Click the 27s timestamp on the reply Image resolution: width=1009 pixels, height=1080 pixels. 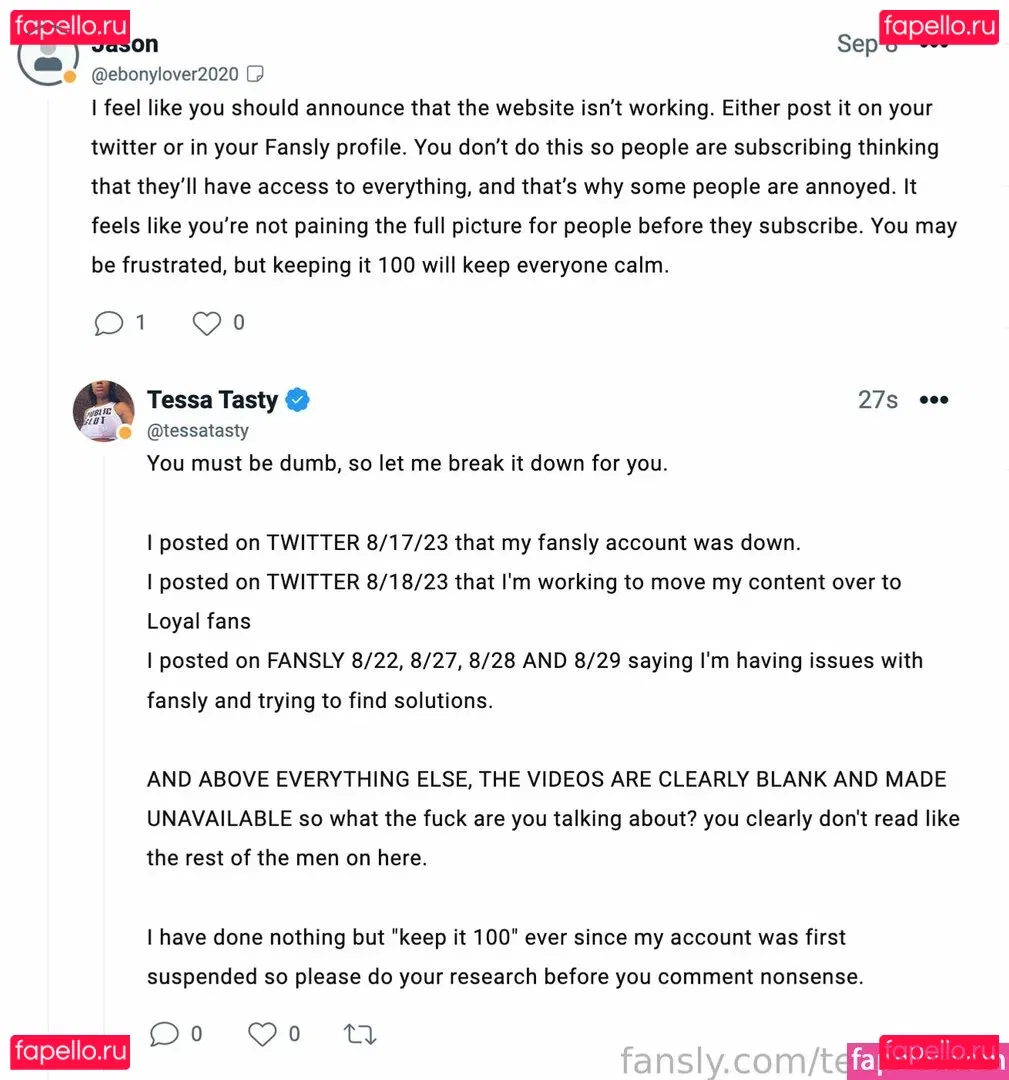pyautogui.click(x=877, y=400)
